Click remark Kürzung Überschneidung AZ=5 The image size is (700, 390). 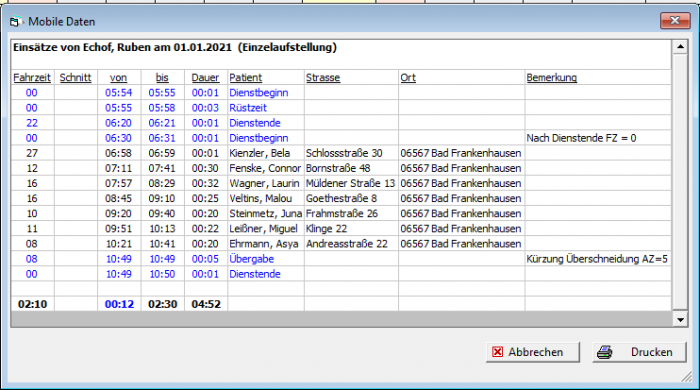[x=597, y=259]
